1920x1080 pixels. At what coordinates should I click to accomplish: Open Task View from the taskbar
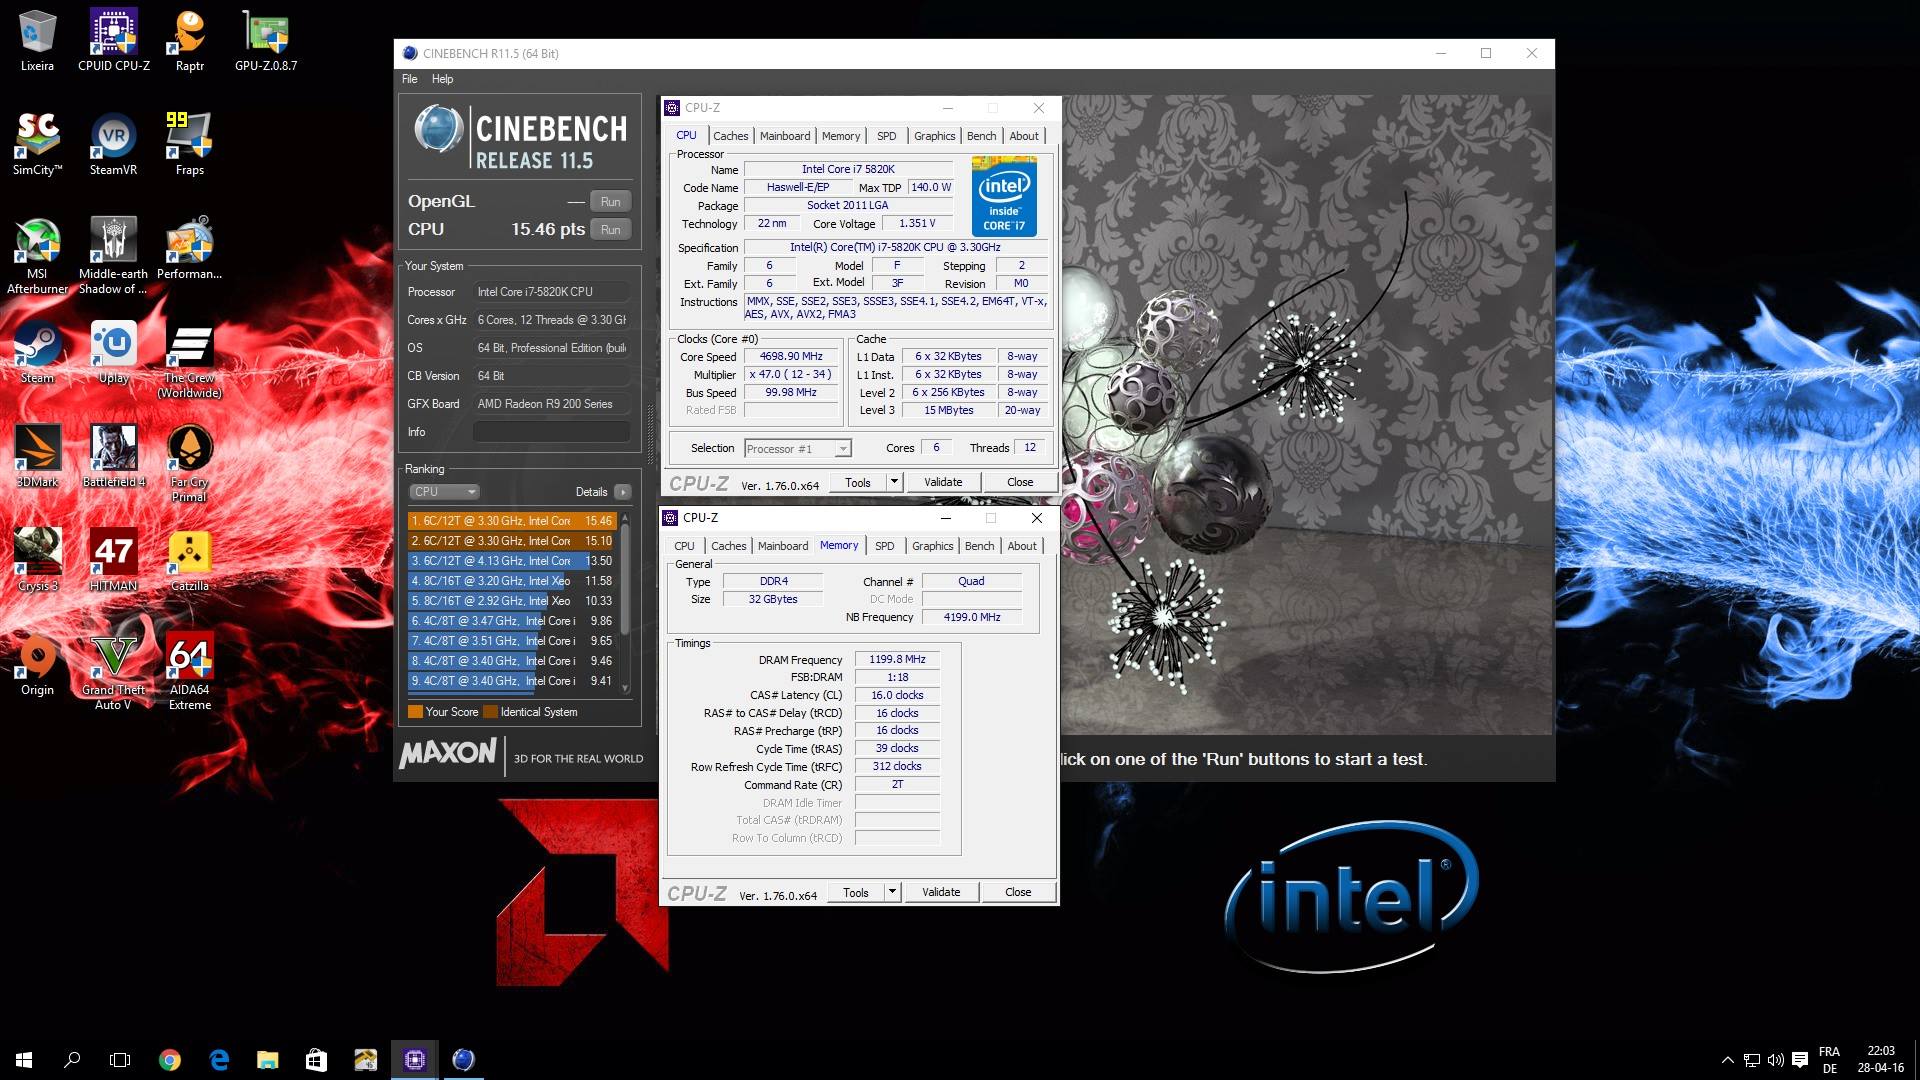[x=120, y=1060]
